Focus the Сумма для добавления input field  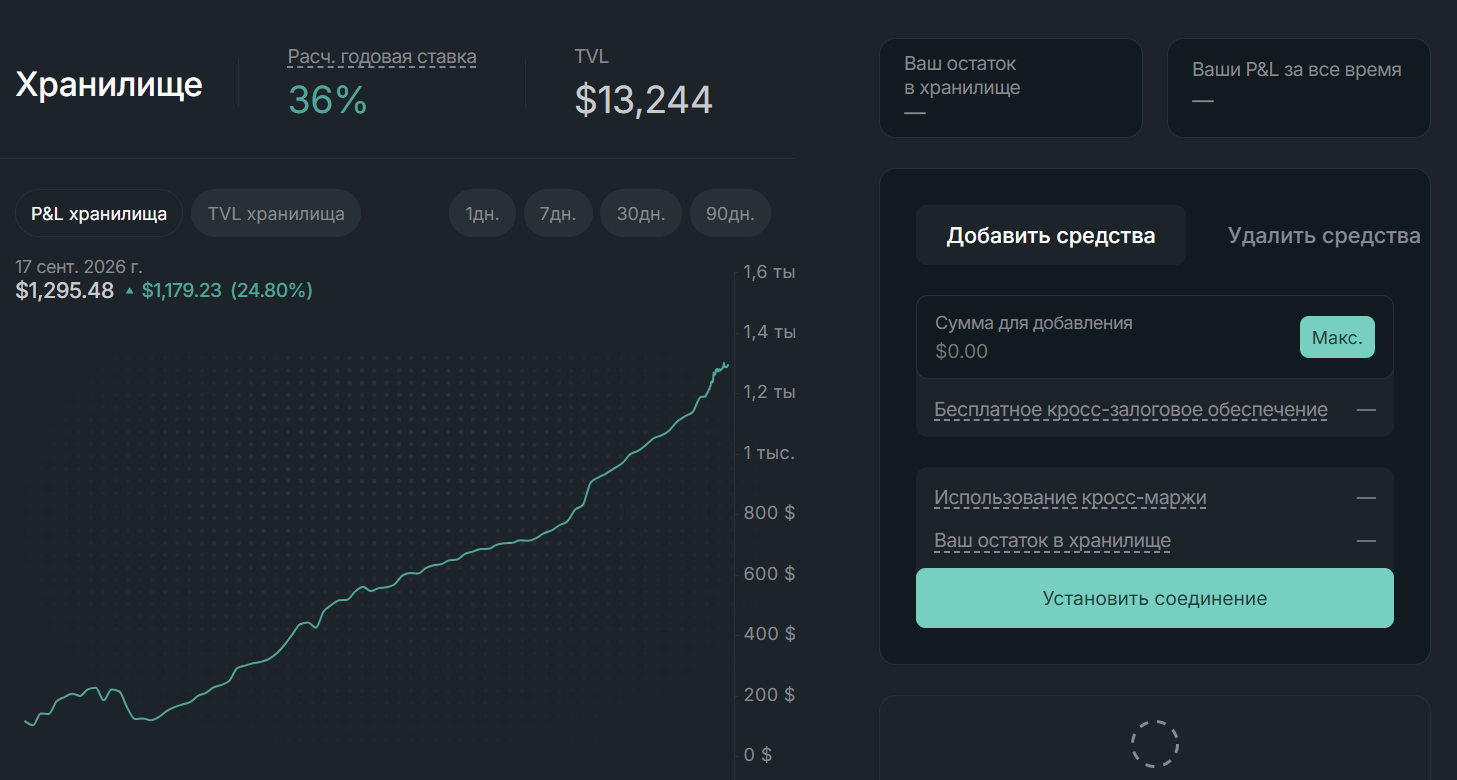pyautogui.click(x=1154, y=337)
